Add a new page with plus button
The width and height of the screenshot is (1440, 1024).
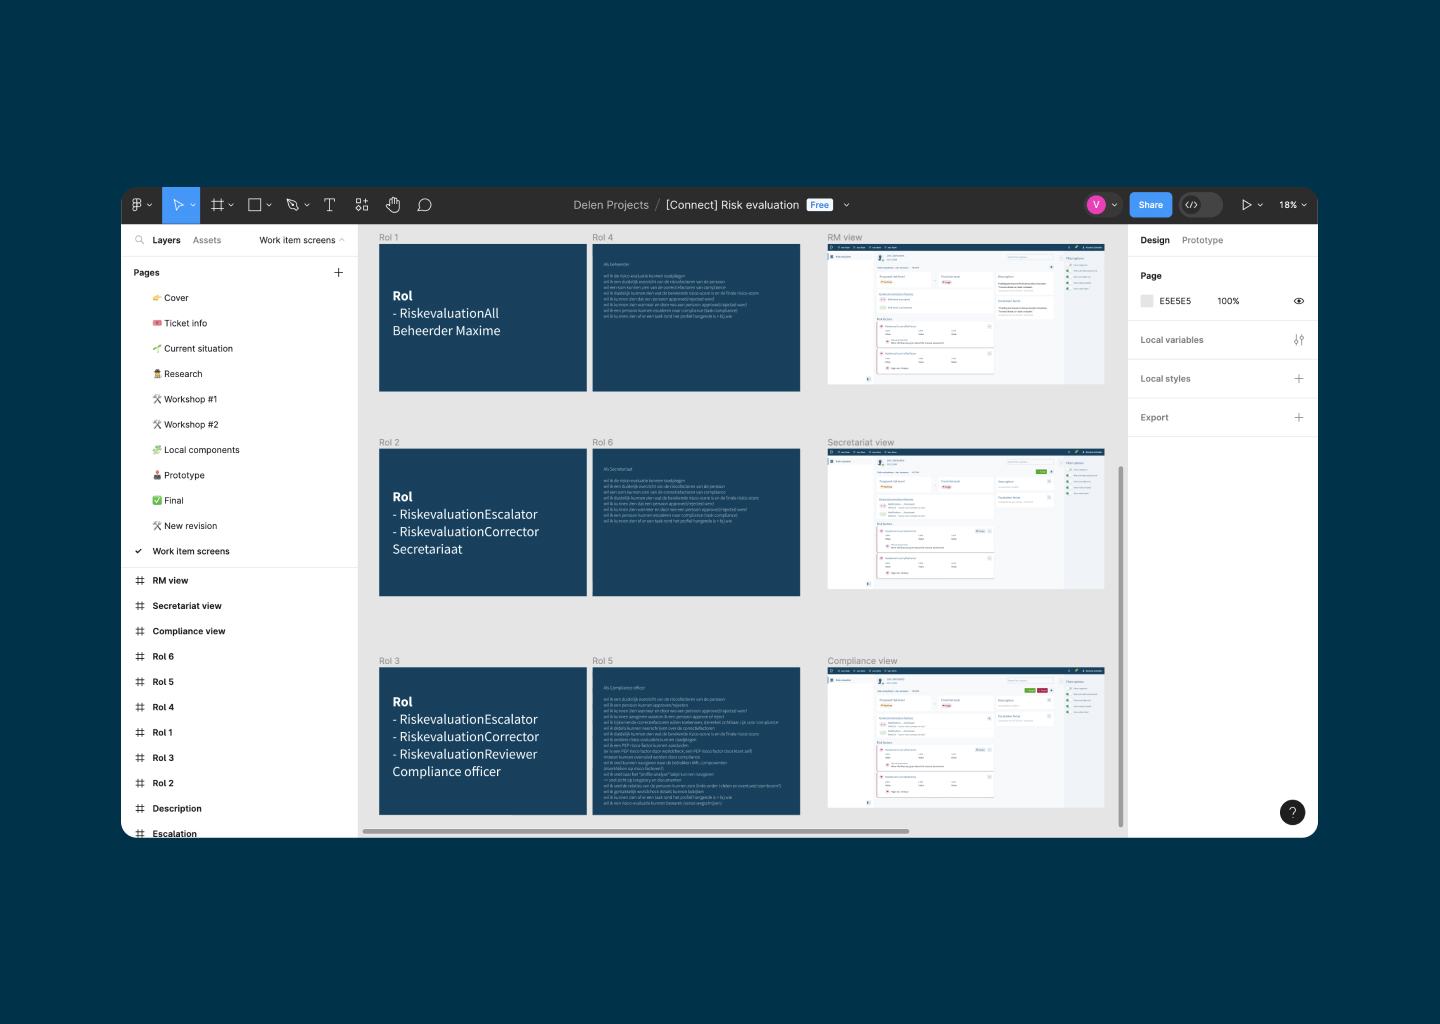[338, 272]
